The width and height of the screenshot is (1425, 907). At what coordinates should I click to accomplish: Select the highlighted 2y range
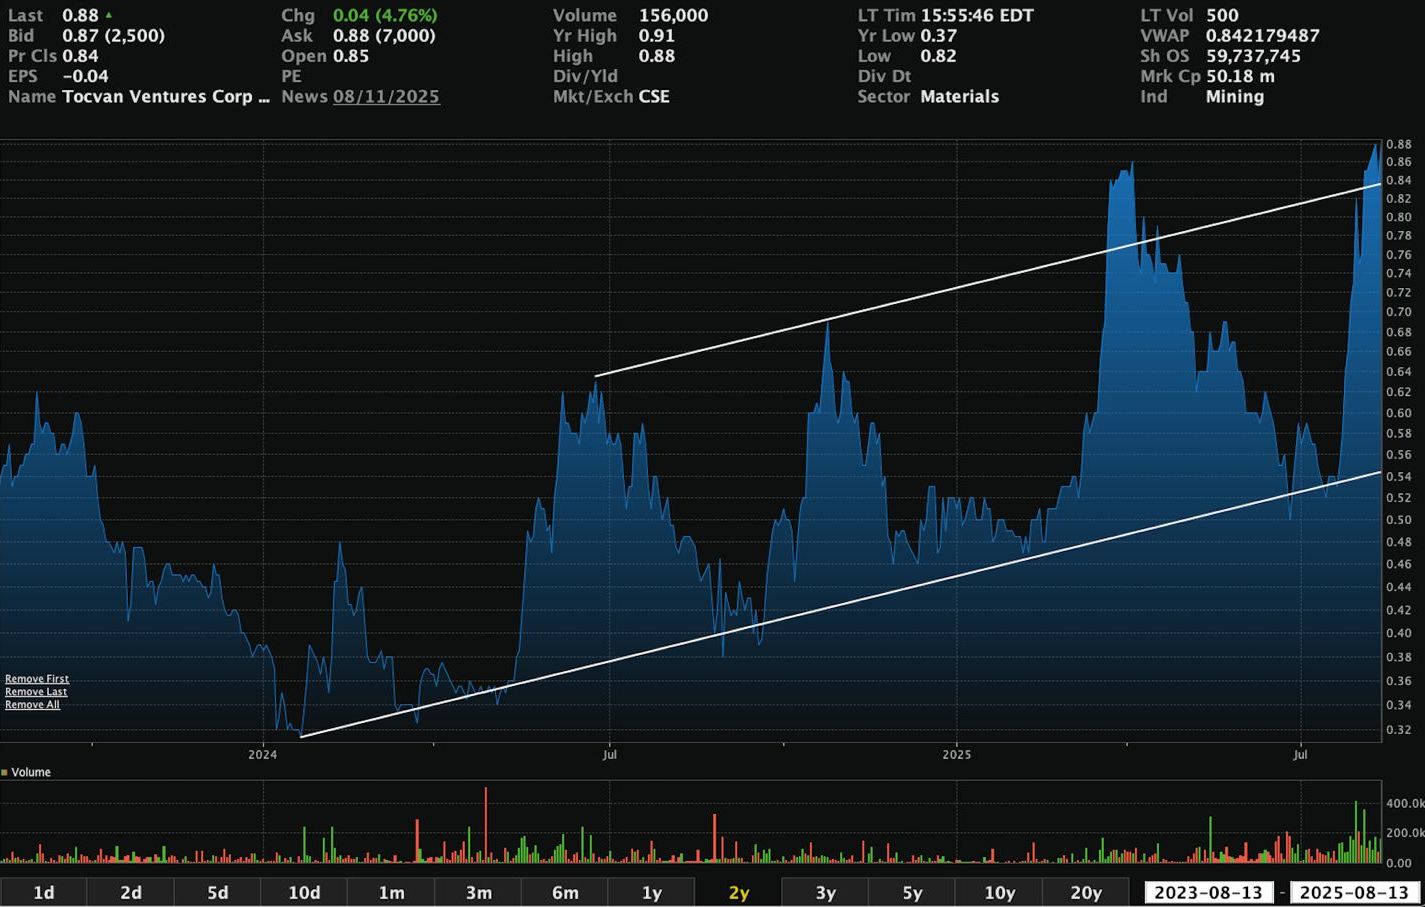pyautogui.click(x=739, y=892)
